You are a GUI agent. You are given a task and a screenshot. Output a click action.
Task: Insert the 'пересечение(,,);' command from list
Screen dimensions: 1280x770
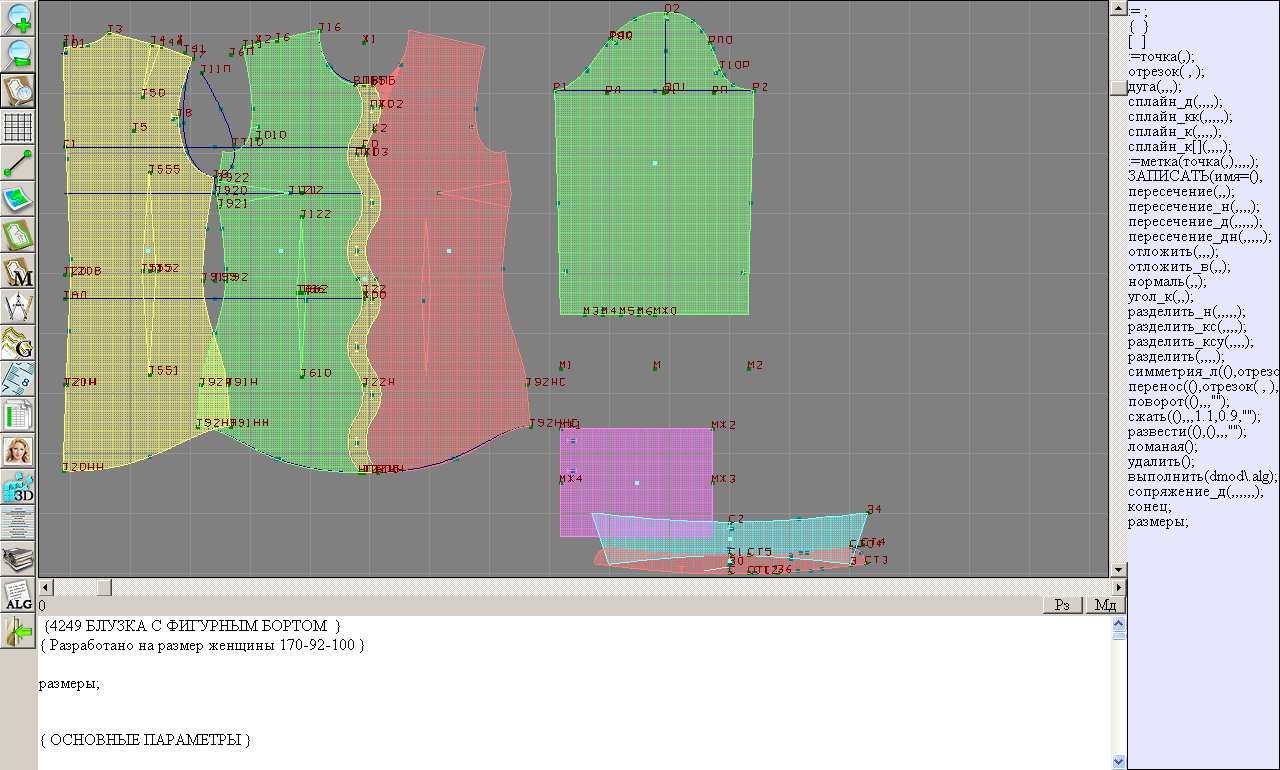[x=1181, y=192]
